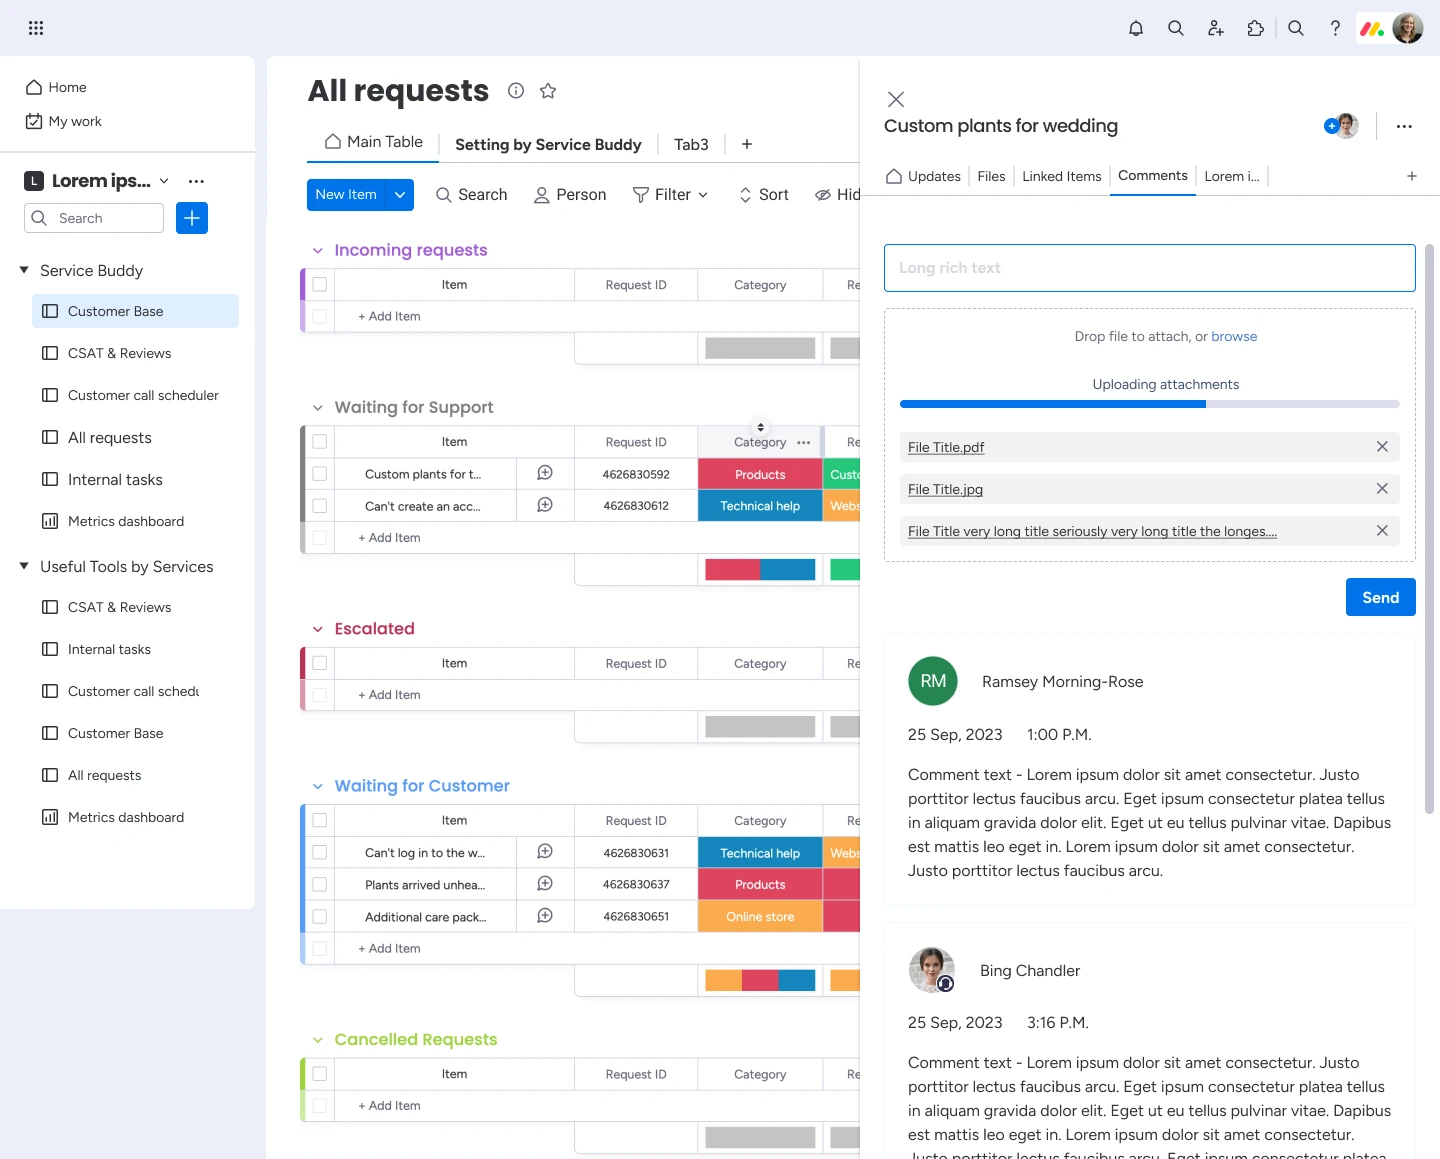Sort the board items
Screen dimensions: 1440x1159
tap(763, 195)
